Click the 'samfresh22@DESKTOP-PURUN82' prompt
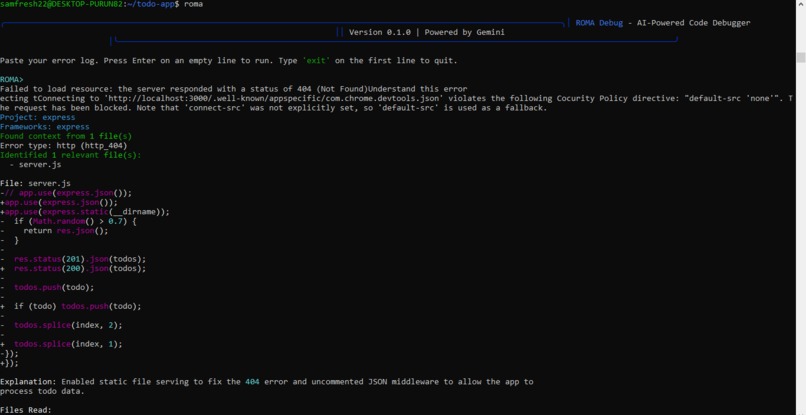This screenshot has height=415, width=806. [x=61, y=4]
